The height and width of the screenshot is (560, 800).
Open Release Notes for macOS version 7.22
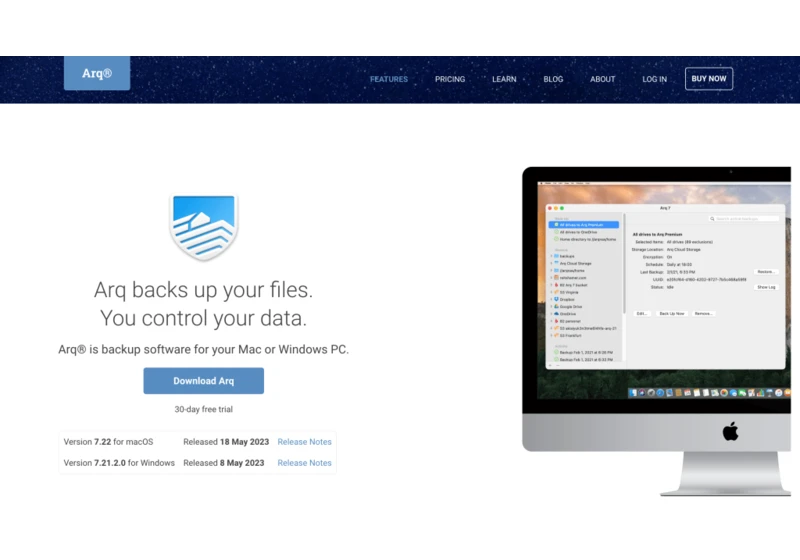(x=304, y=442)
